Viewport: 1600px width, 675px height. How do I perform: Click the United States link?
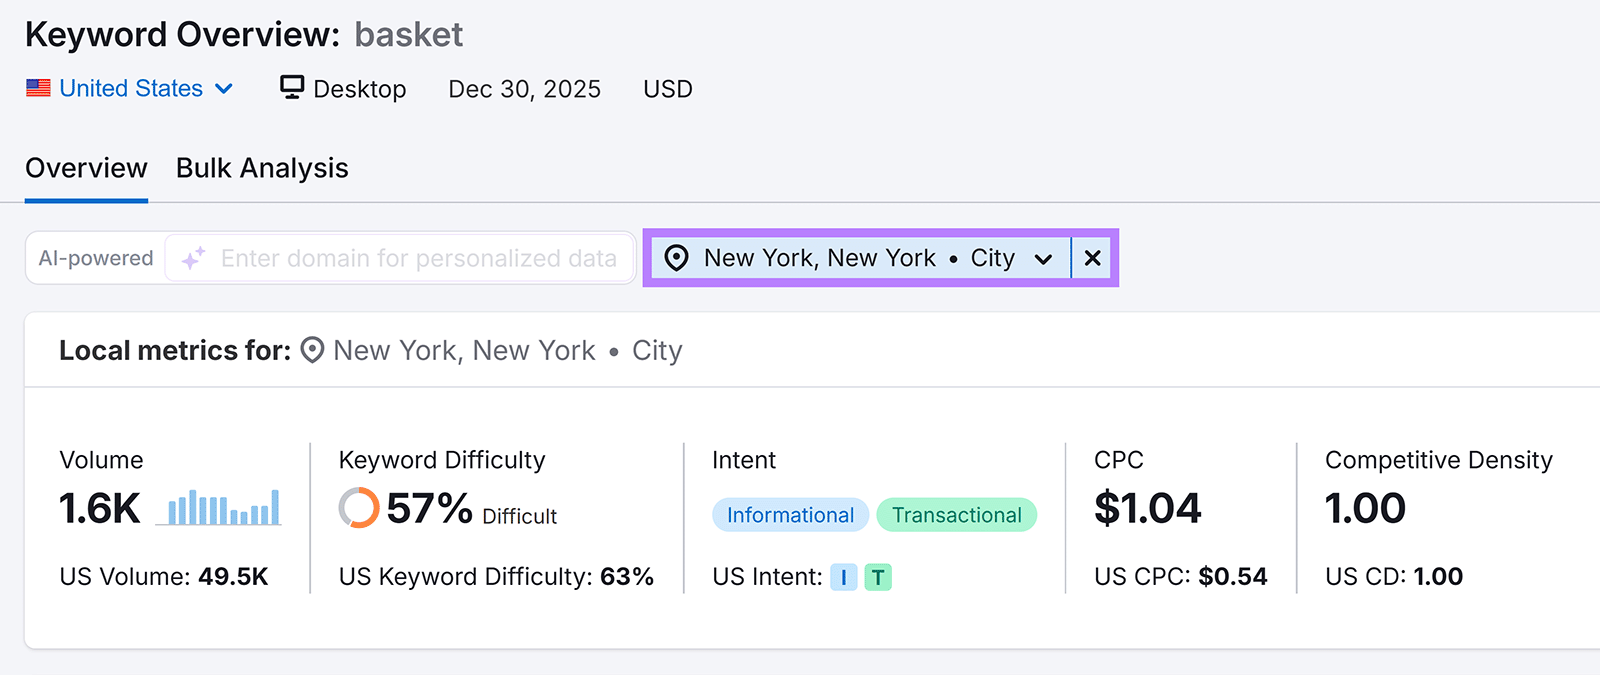130,88
